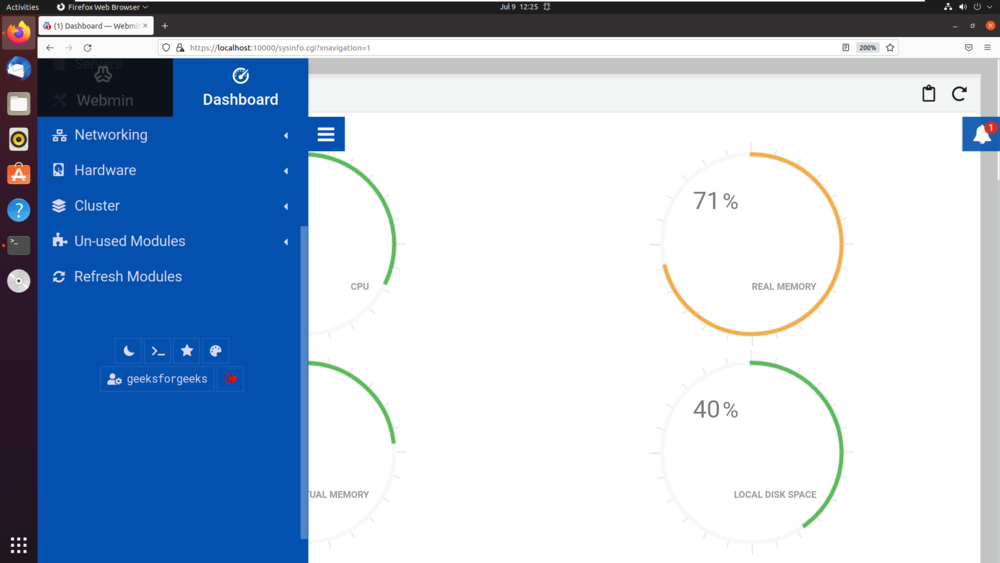Screen dimensions: 1000x563
Task: Toggle reader view icon
Action: point(846,48)
